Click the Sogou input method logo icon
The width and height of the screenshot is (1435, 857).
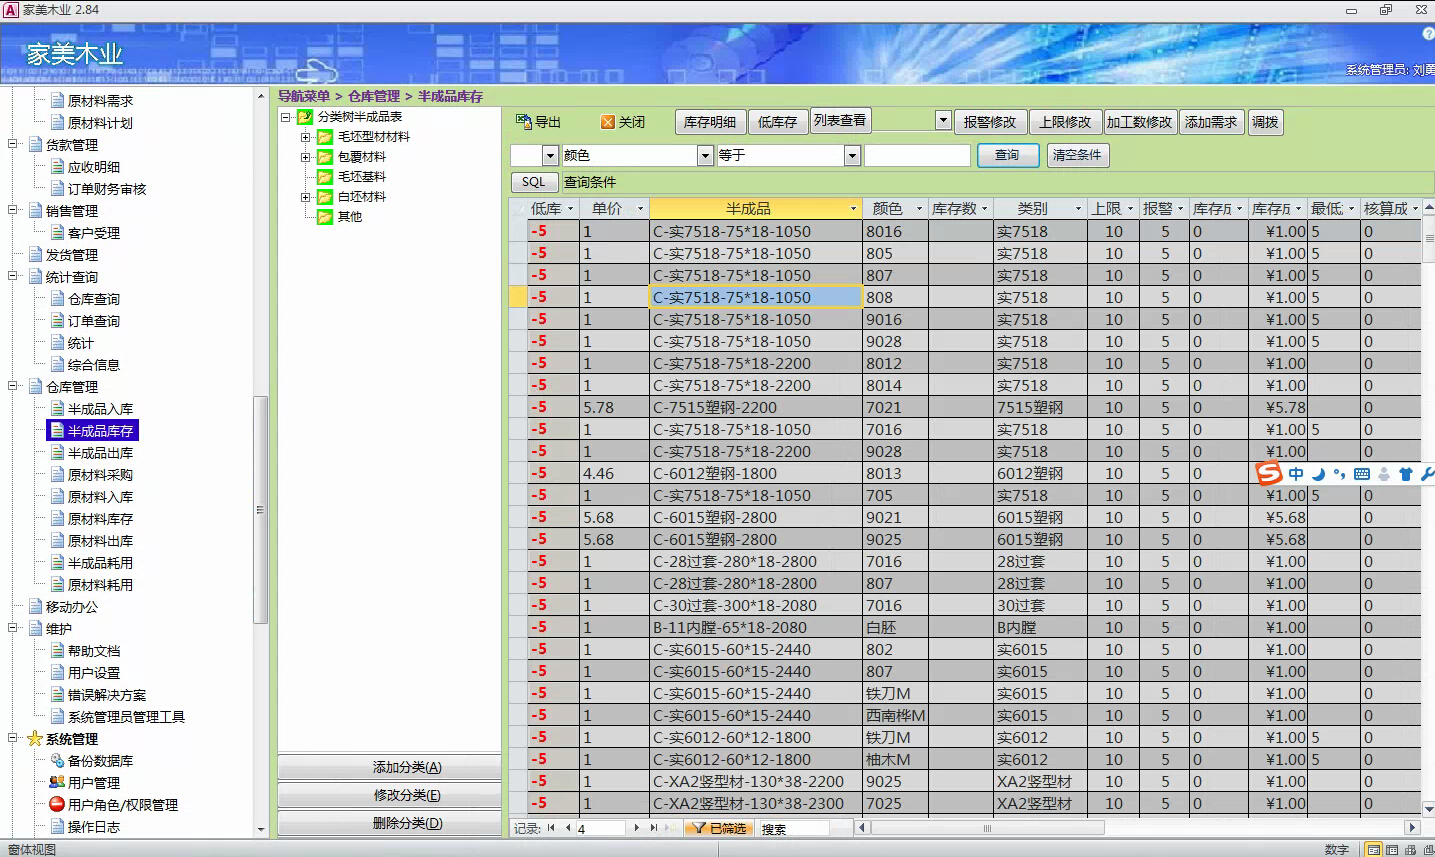coord(1269,473)
